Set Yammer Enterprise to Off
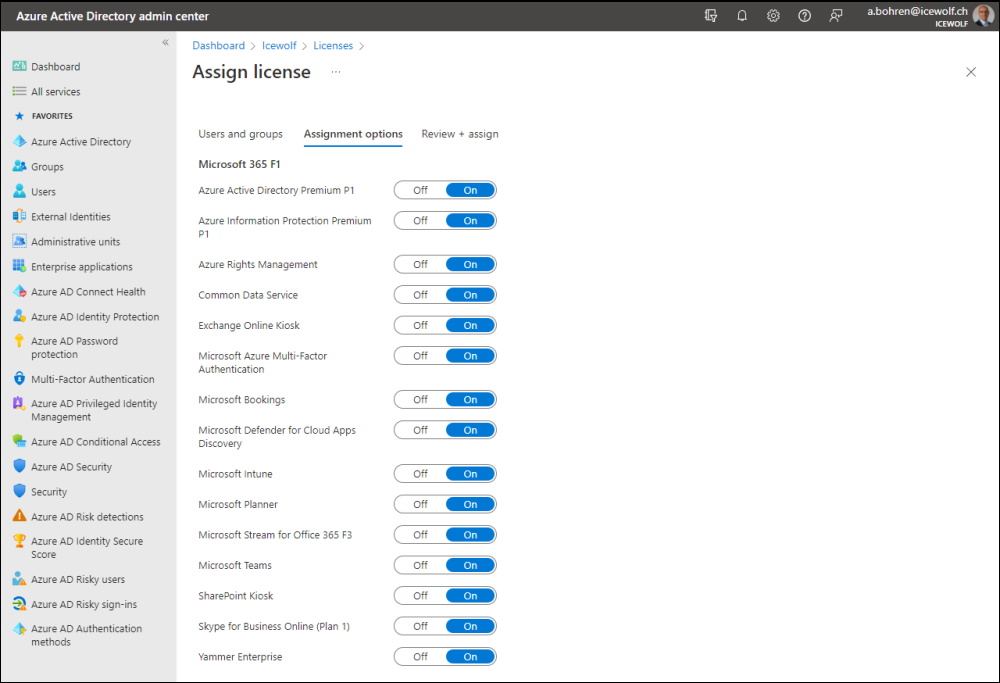This screenshot has height=683, width=1000. [x=420, y=656]
